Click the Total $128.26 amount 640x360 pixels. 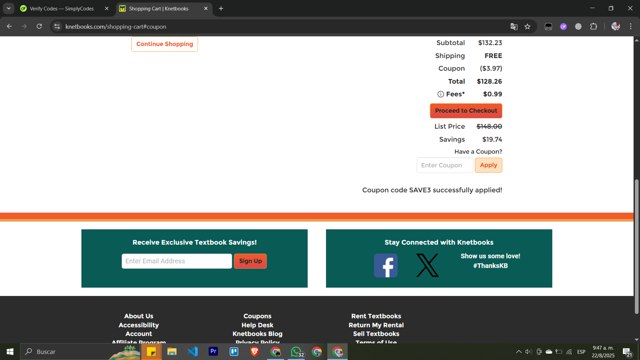[x=489, y=81]
